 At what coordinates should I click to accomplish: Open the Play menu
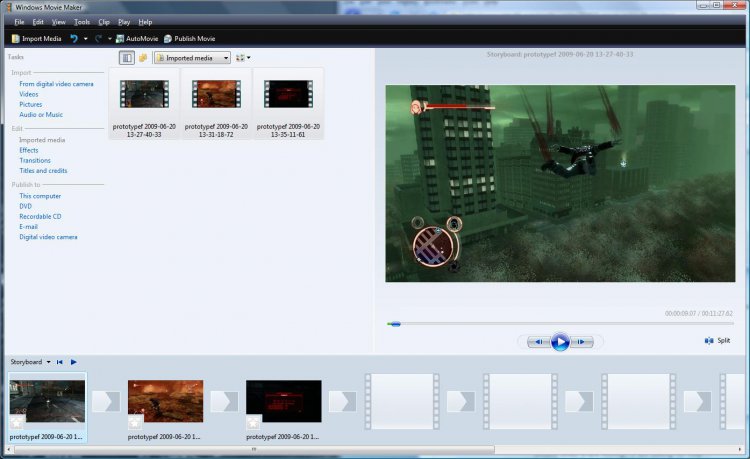pos(124,22)
